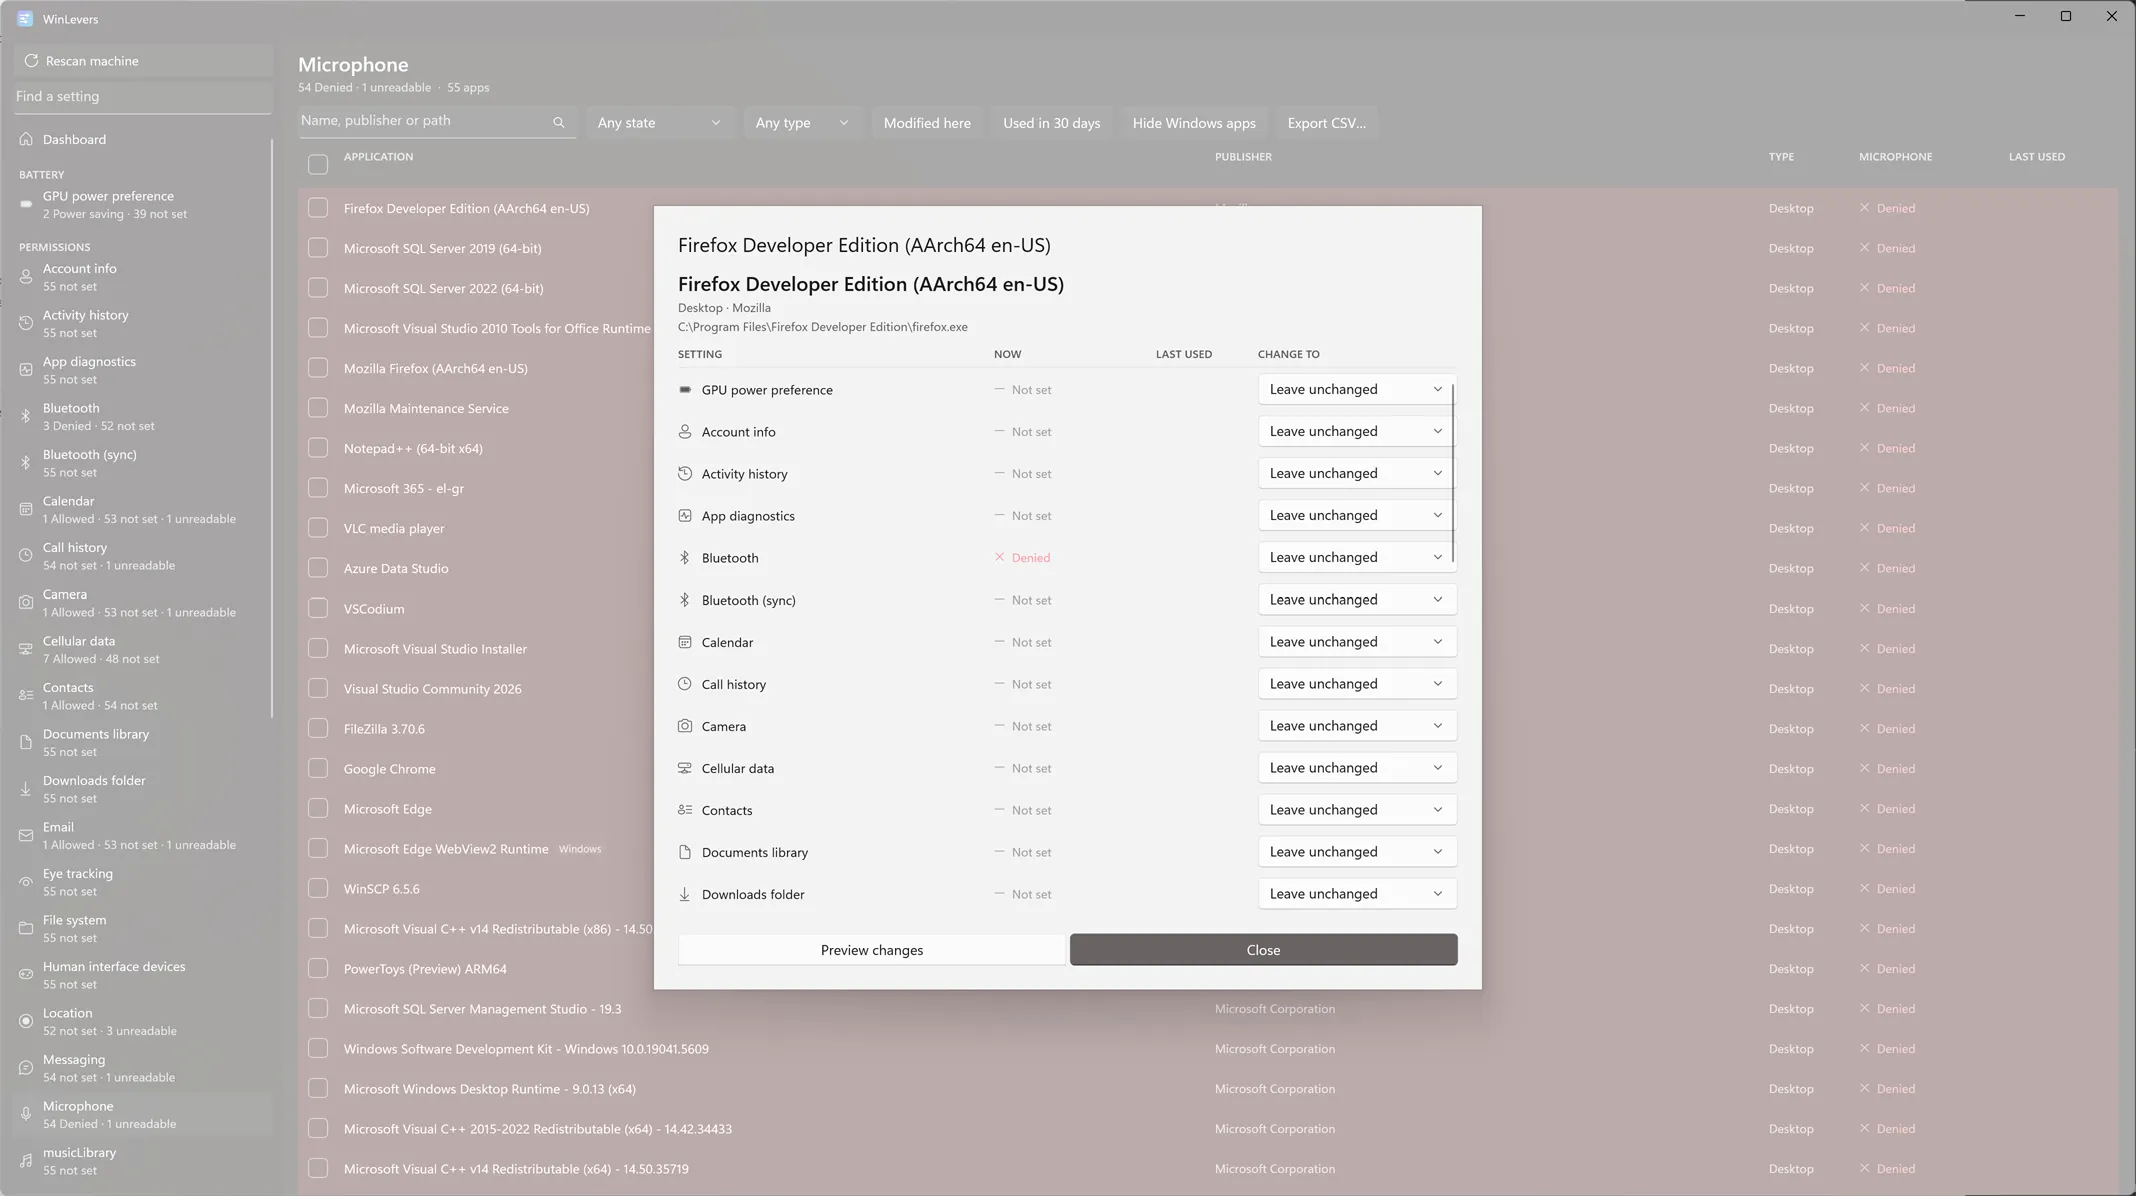Click the Export CSV button

[x=1326, y=123]
